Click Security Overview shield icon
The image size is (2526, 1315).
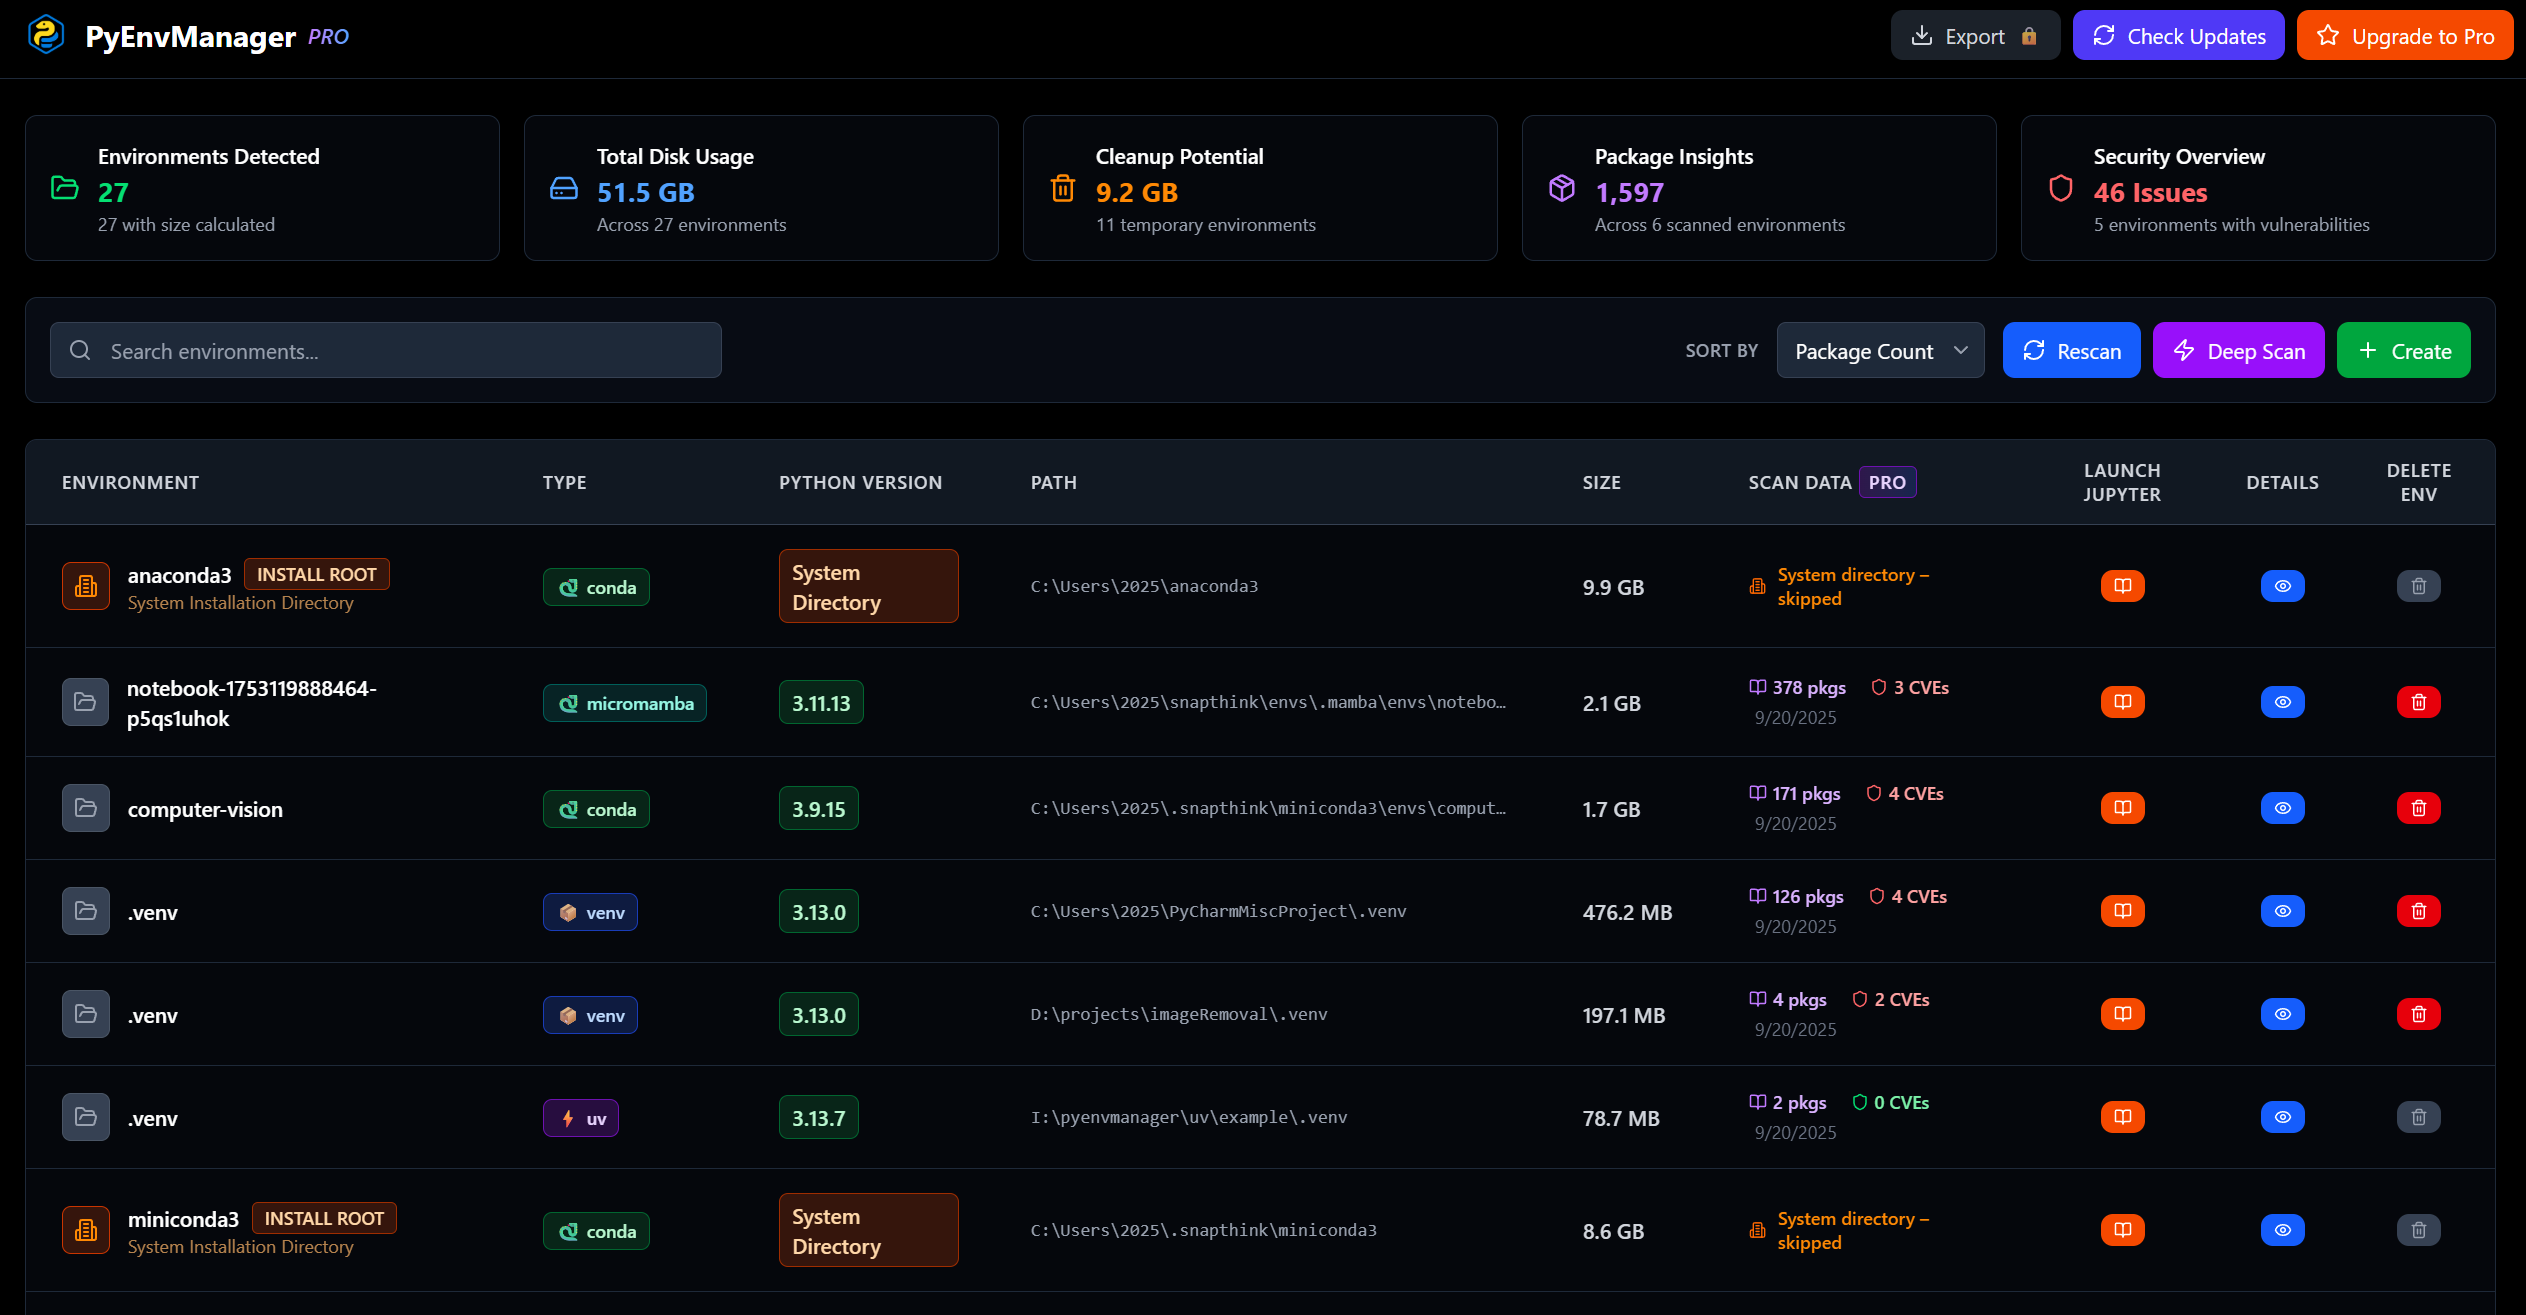coord(2060,188)
